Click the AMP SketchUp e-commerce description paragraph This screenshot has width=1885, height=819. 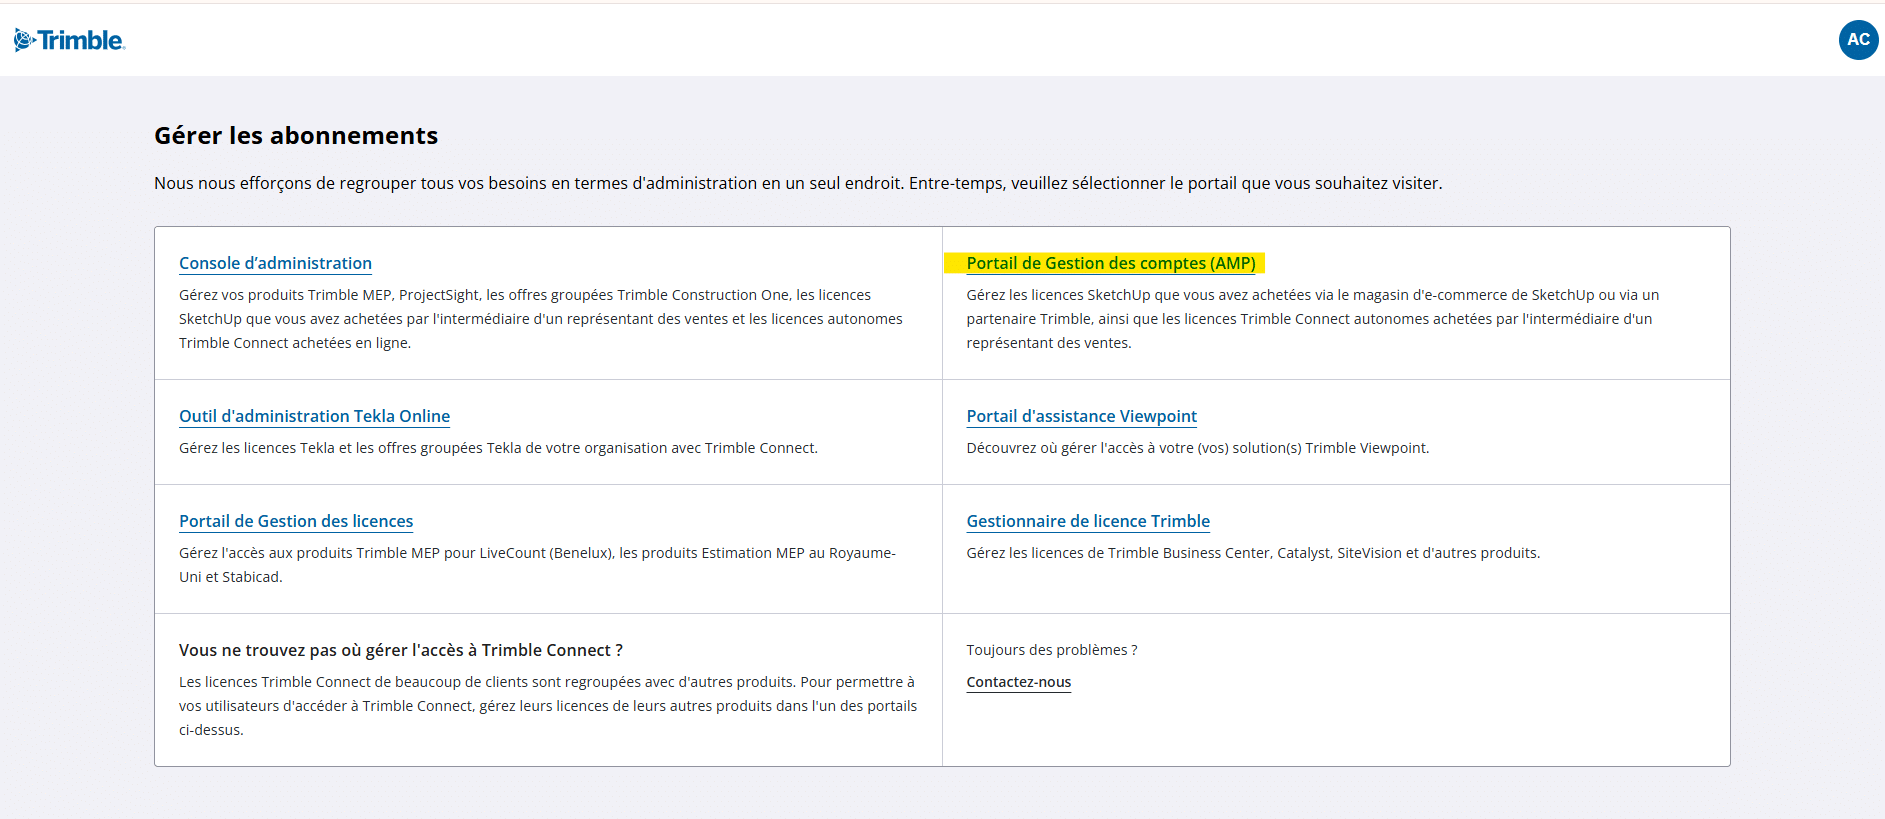[x=1313, y=319]
